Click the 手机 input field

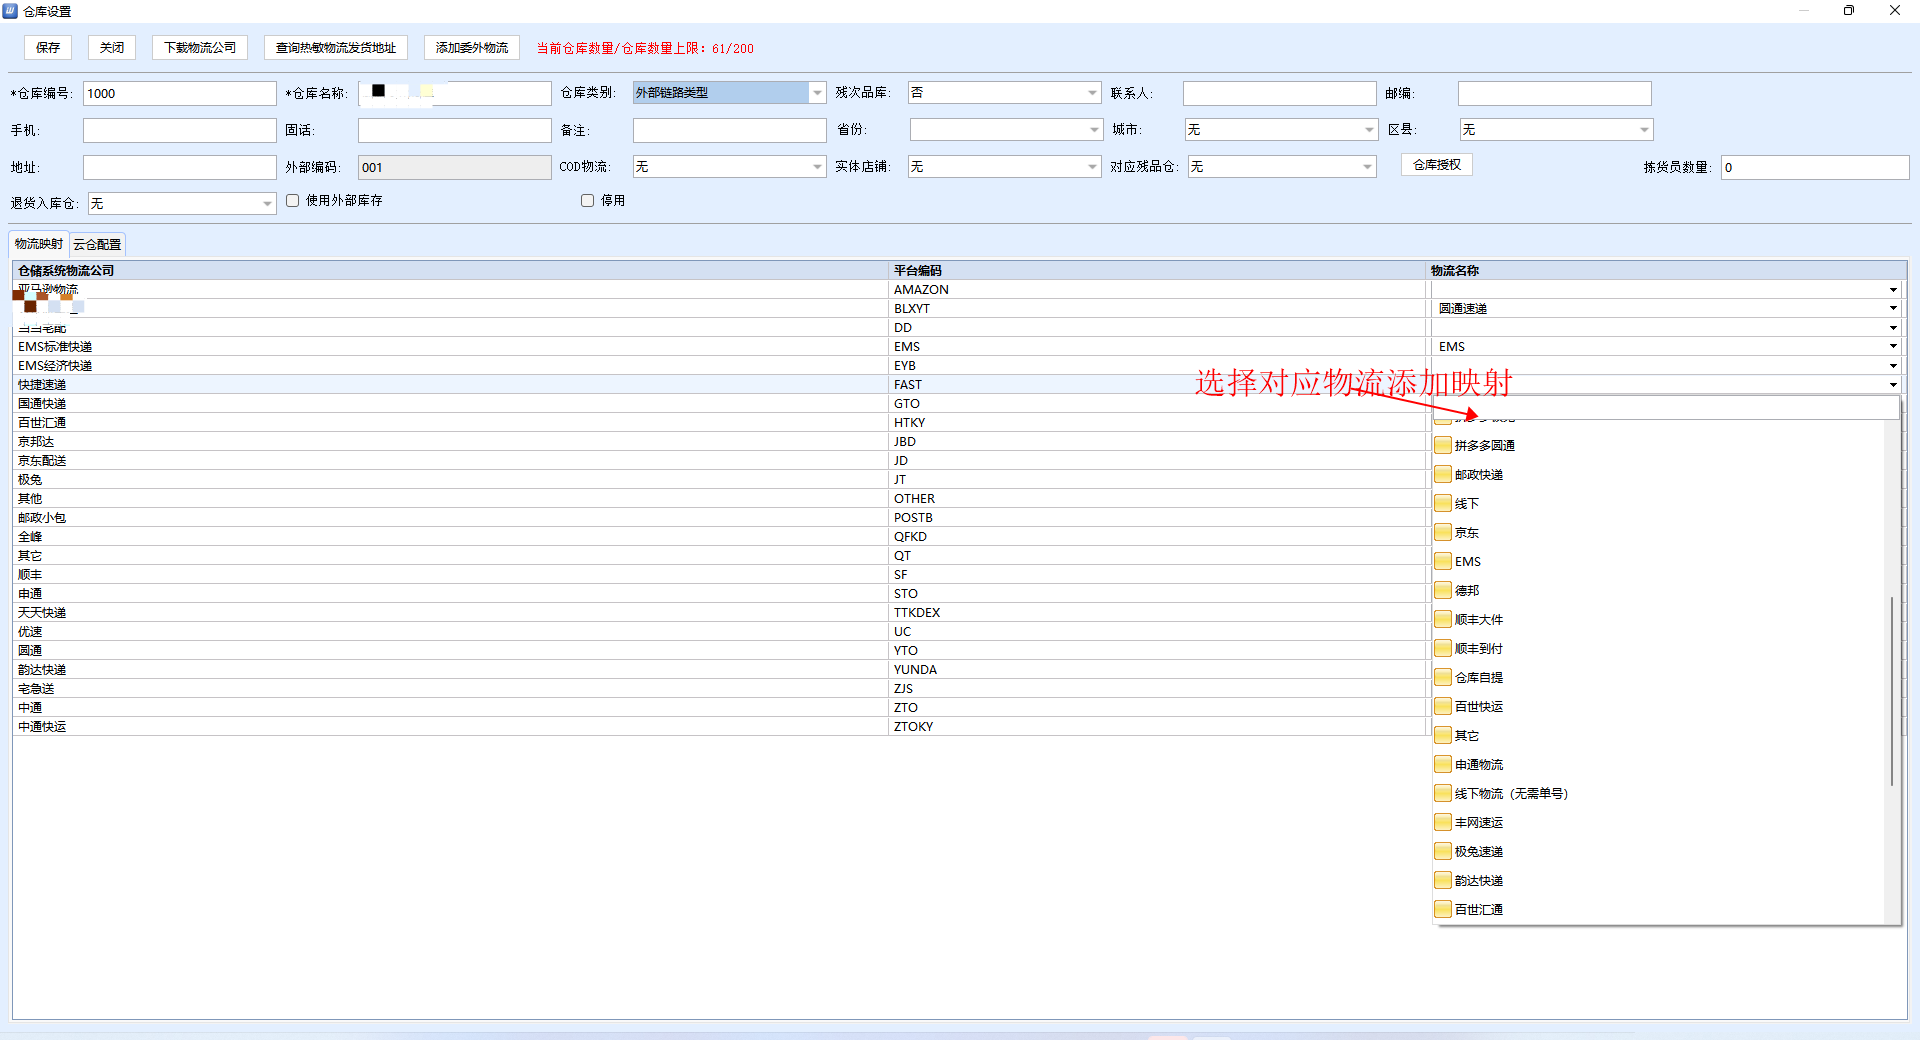tap(180, 130)
